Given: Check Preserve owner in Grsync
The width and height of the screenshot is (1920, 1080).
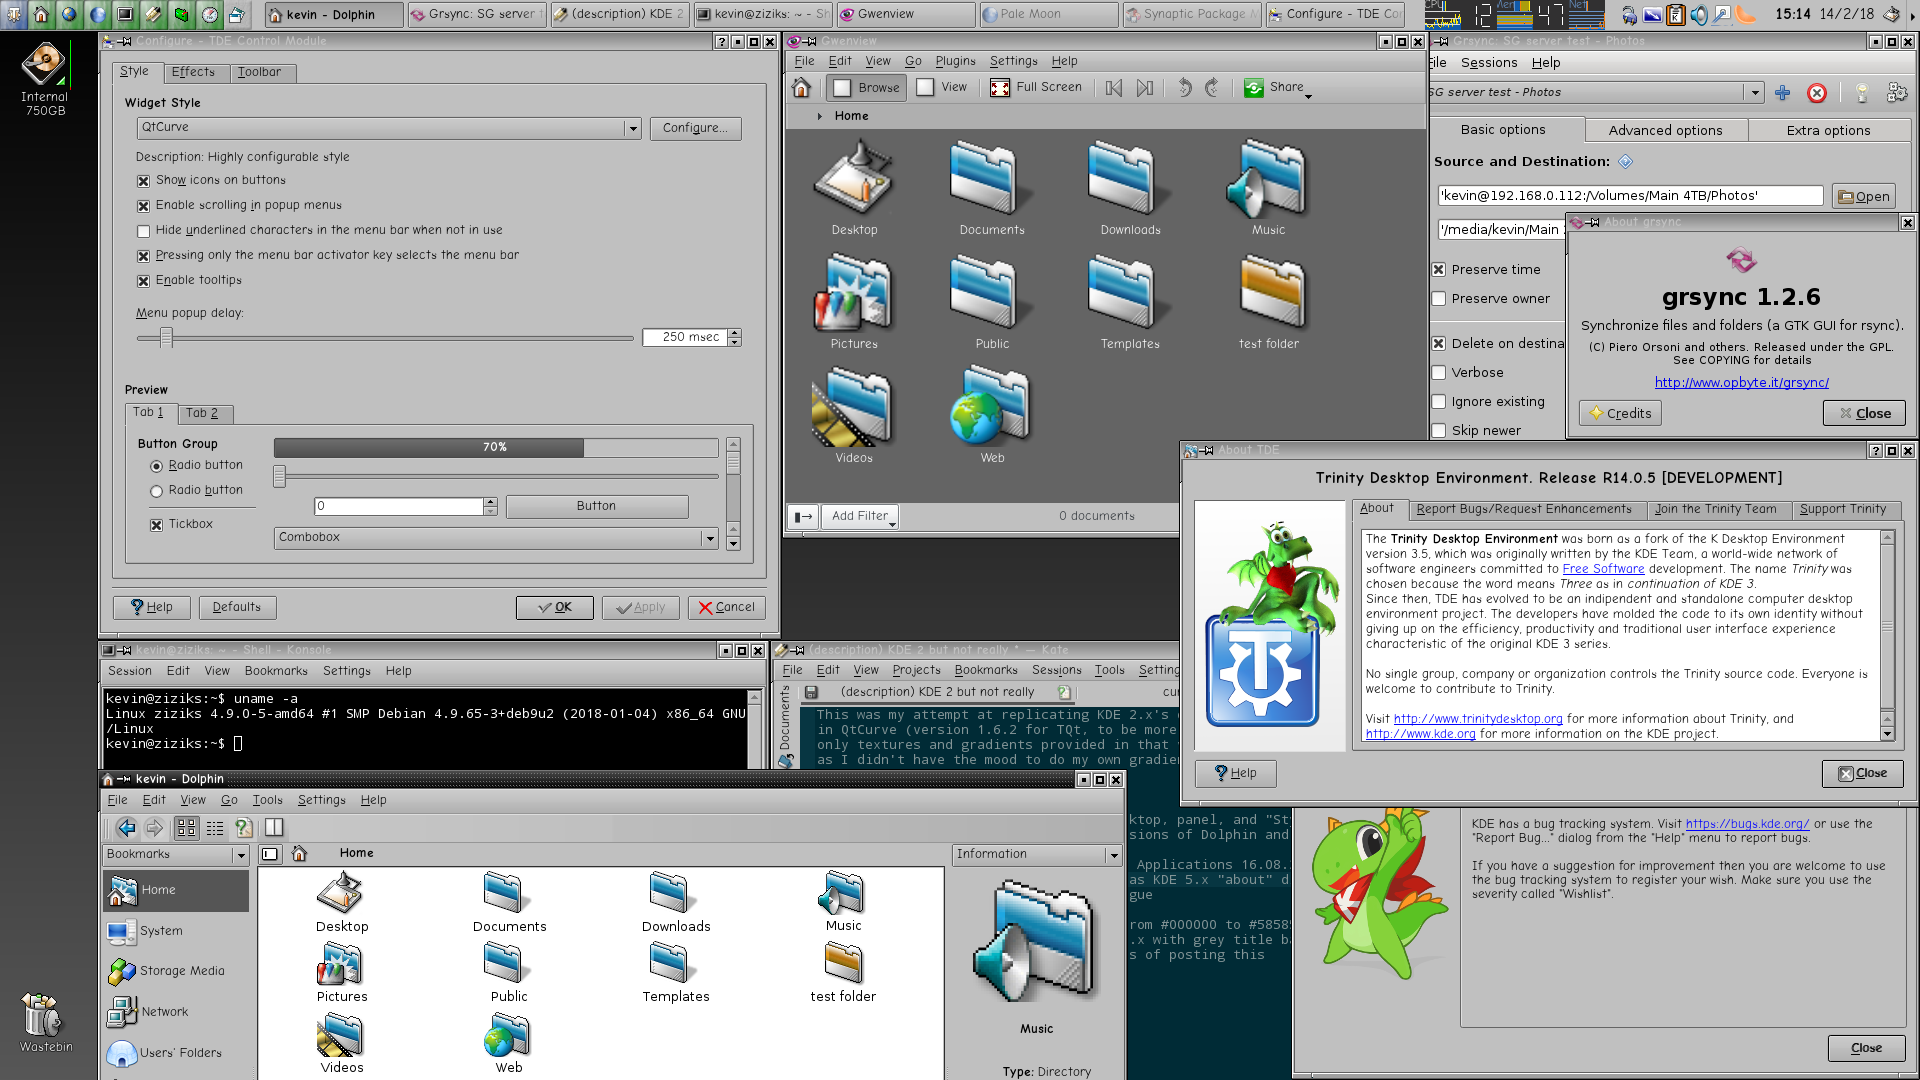Looking at the screenshot, I should (x=1438, y=299).
